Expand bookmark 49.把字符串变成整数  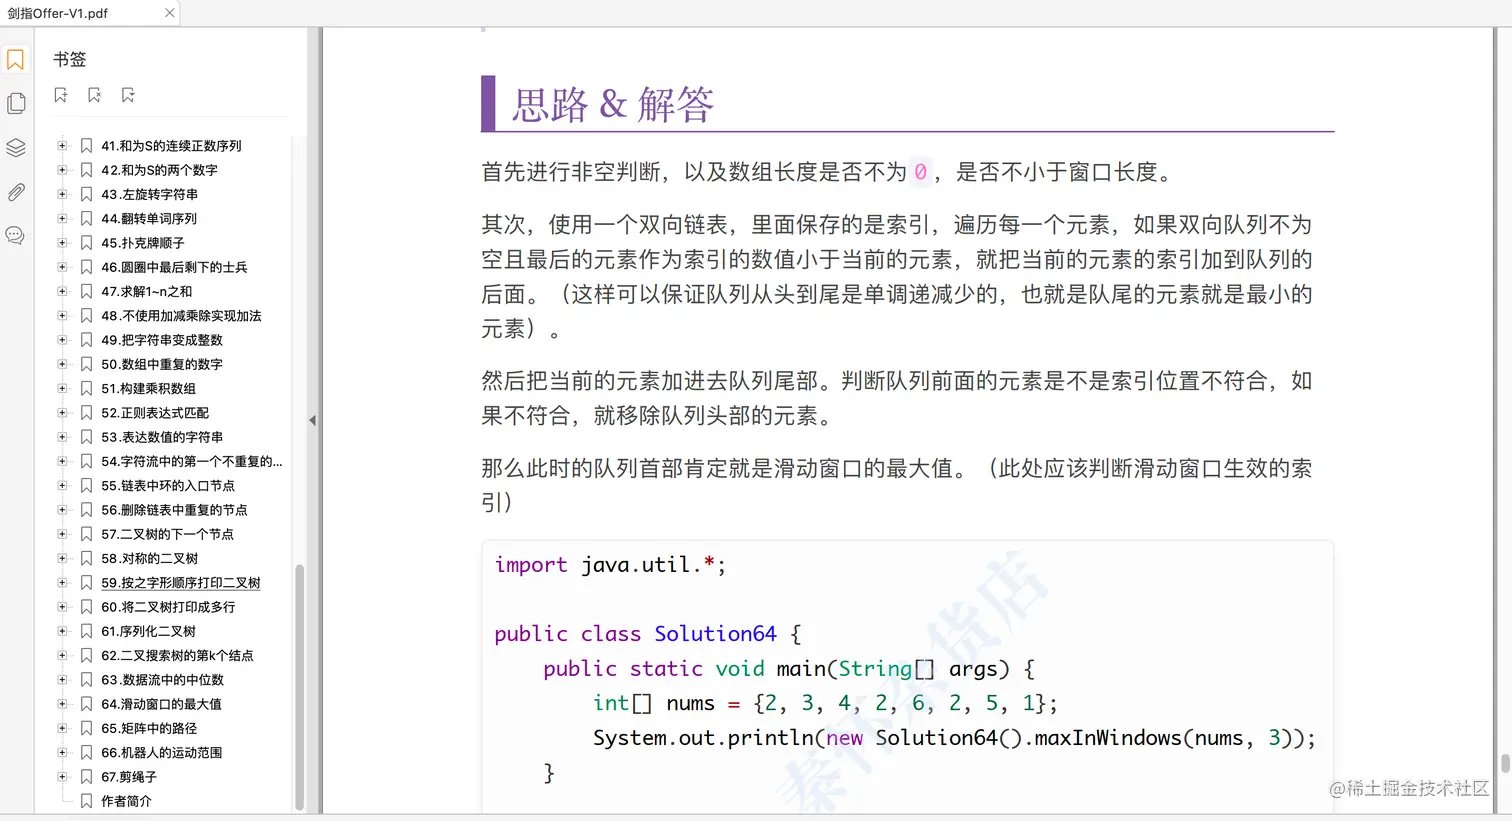(62, 340)
